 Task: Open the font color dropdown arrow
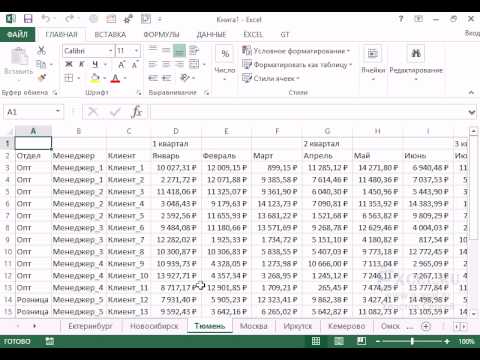pyautogui.click(x=125, y=78)
